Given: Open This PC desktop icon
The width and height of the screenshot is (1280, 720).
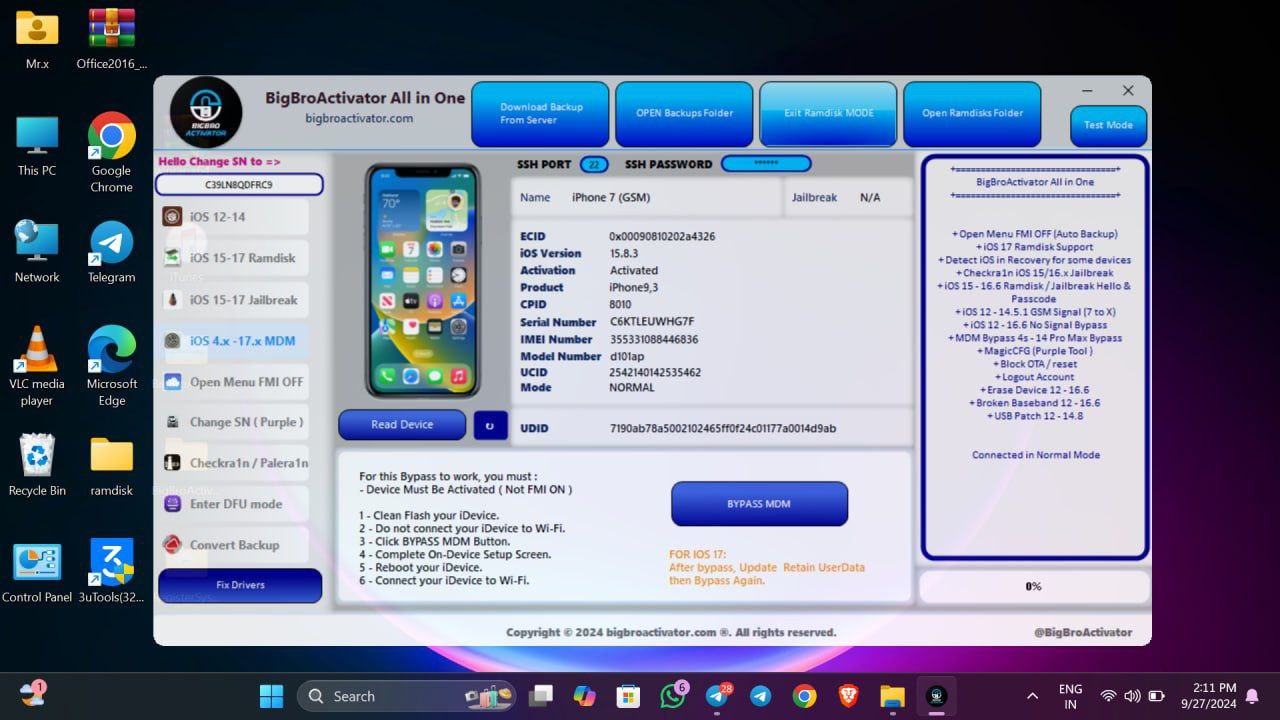Looking at the screenshot, I should (x=37, y=146).
